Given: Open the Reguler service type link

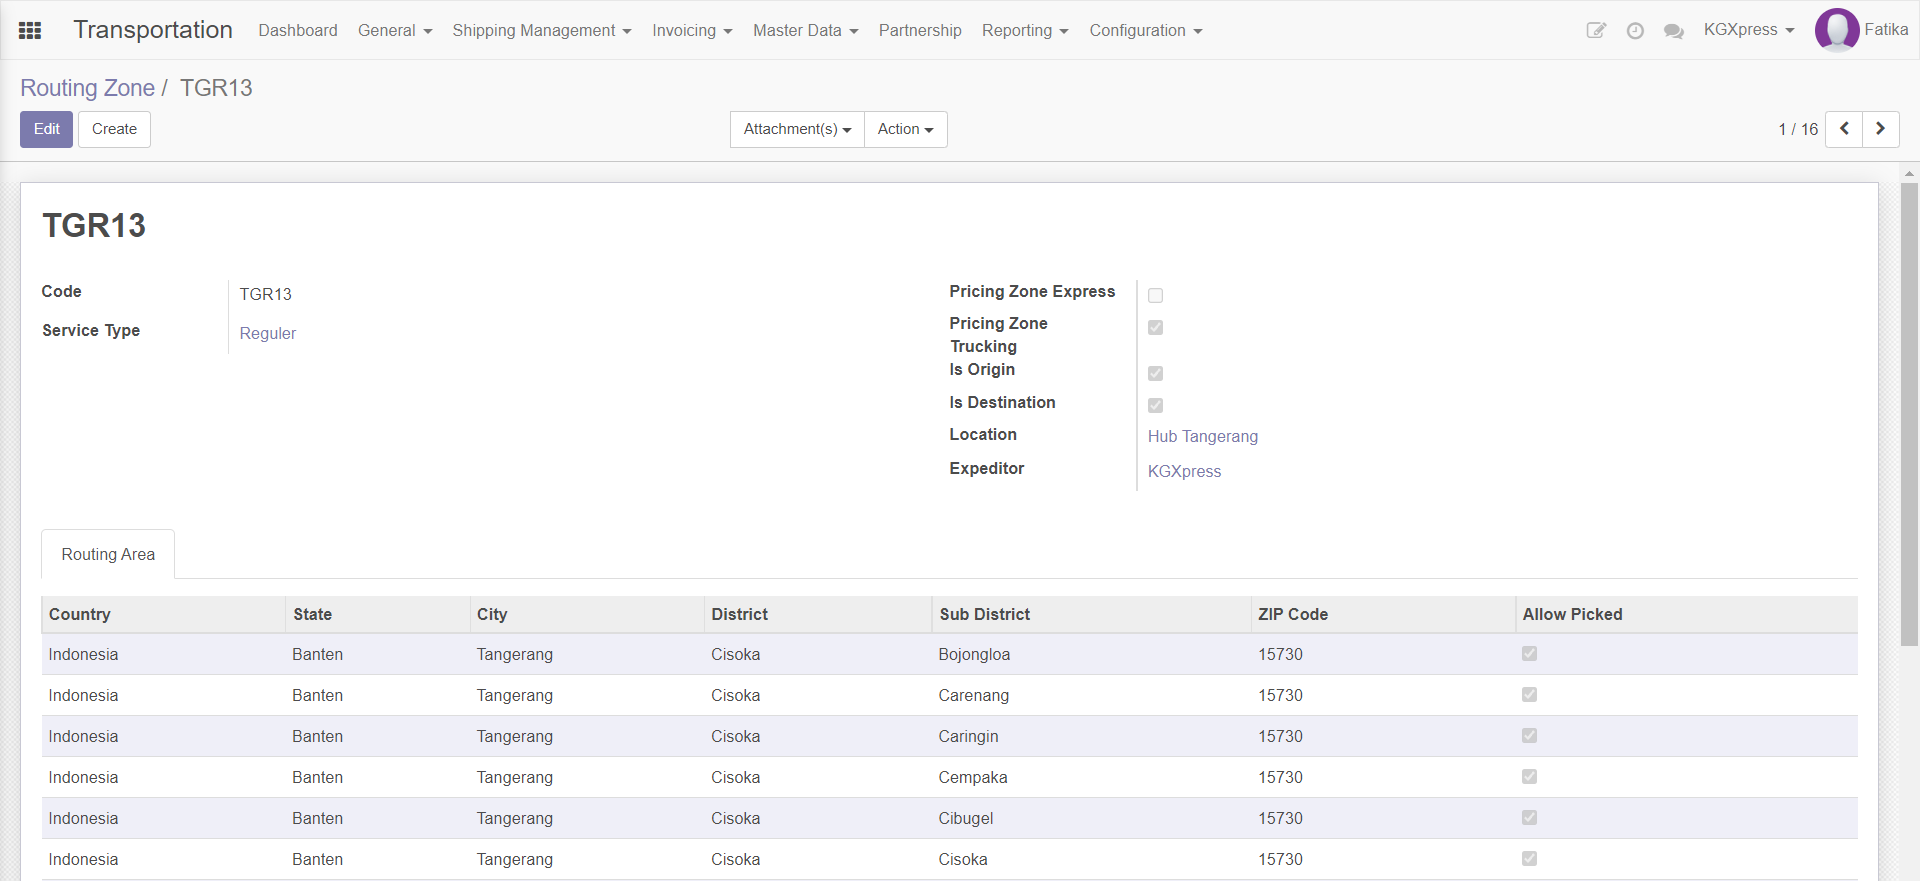Looking at the screenshot, I should [x=268, y=333].
